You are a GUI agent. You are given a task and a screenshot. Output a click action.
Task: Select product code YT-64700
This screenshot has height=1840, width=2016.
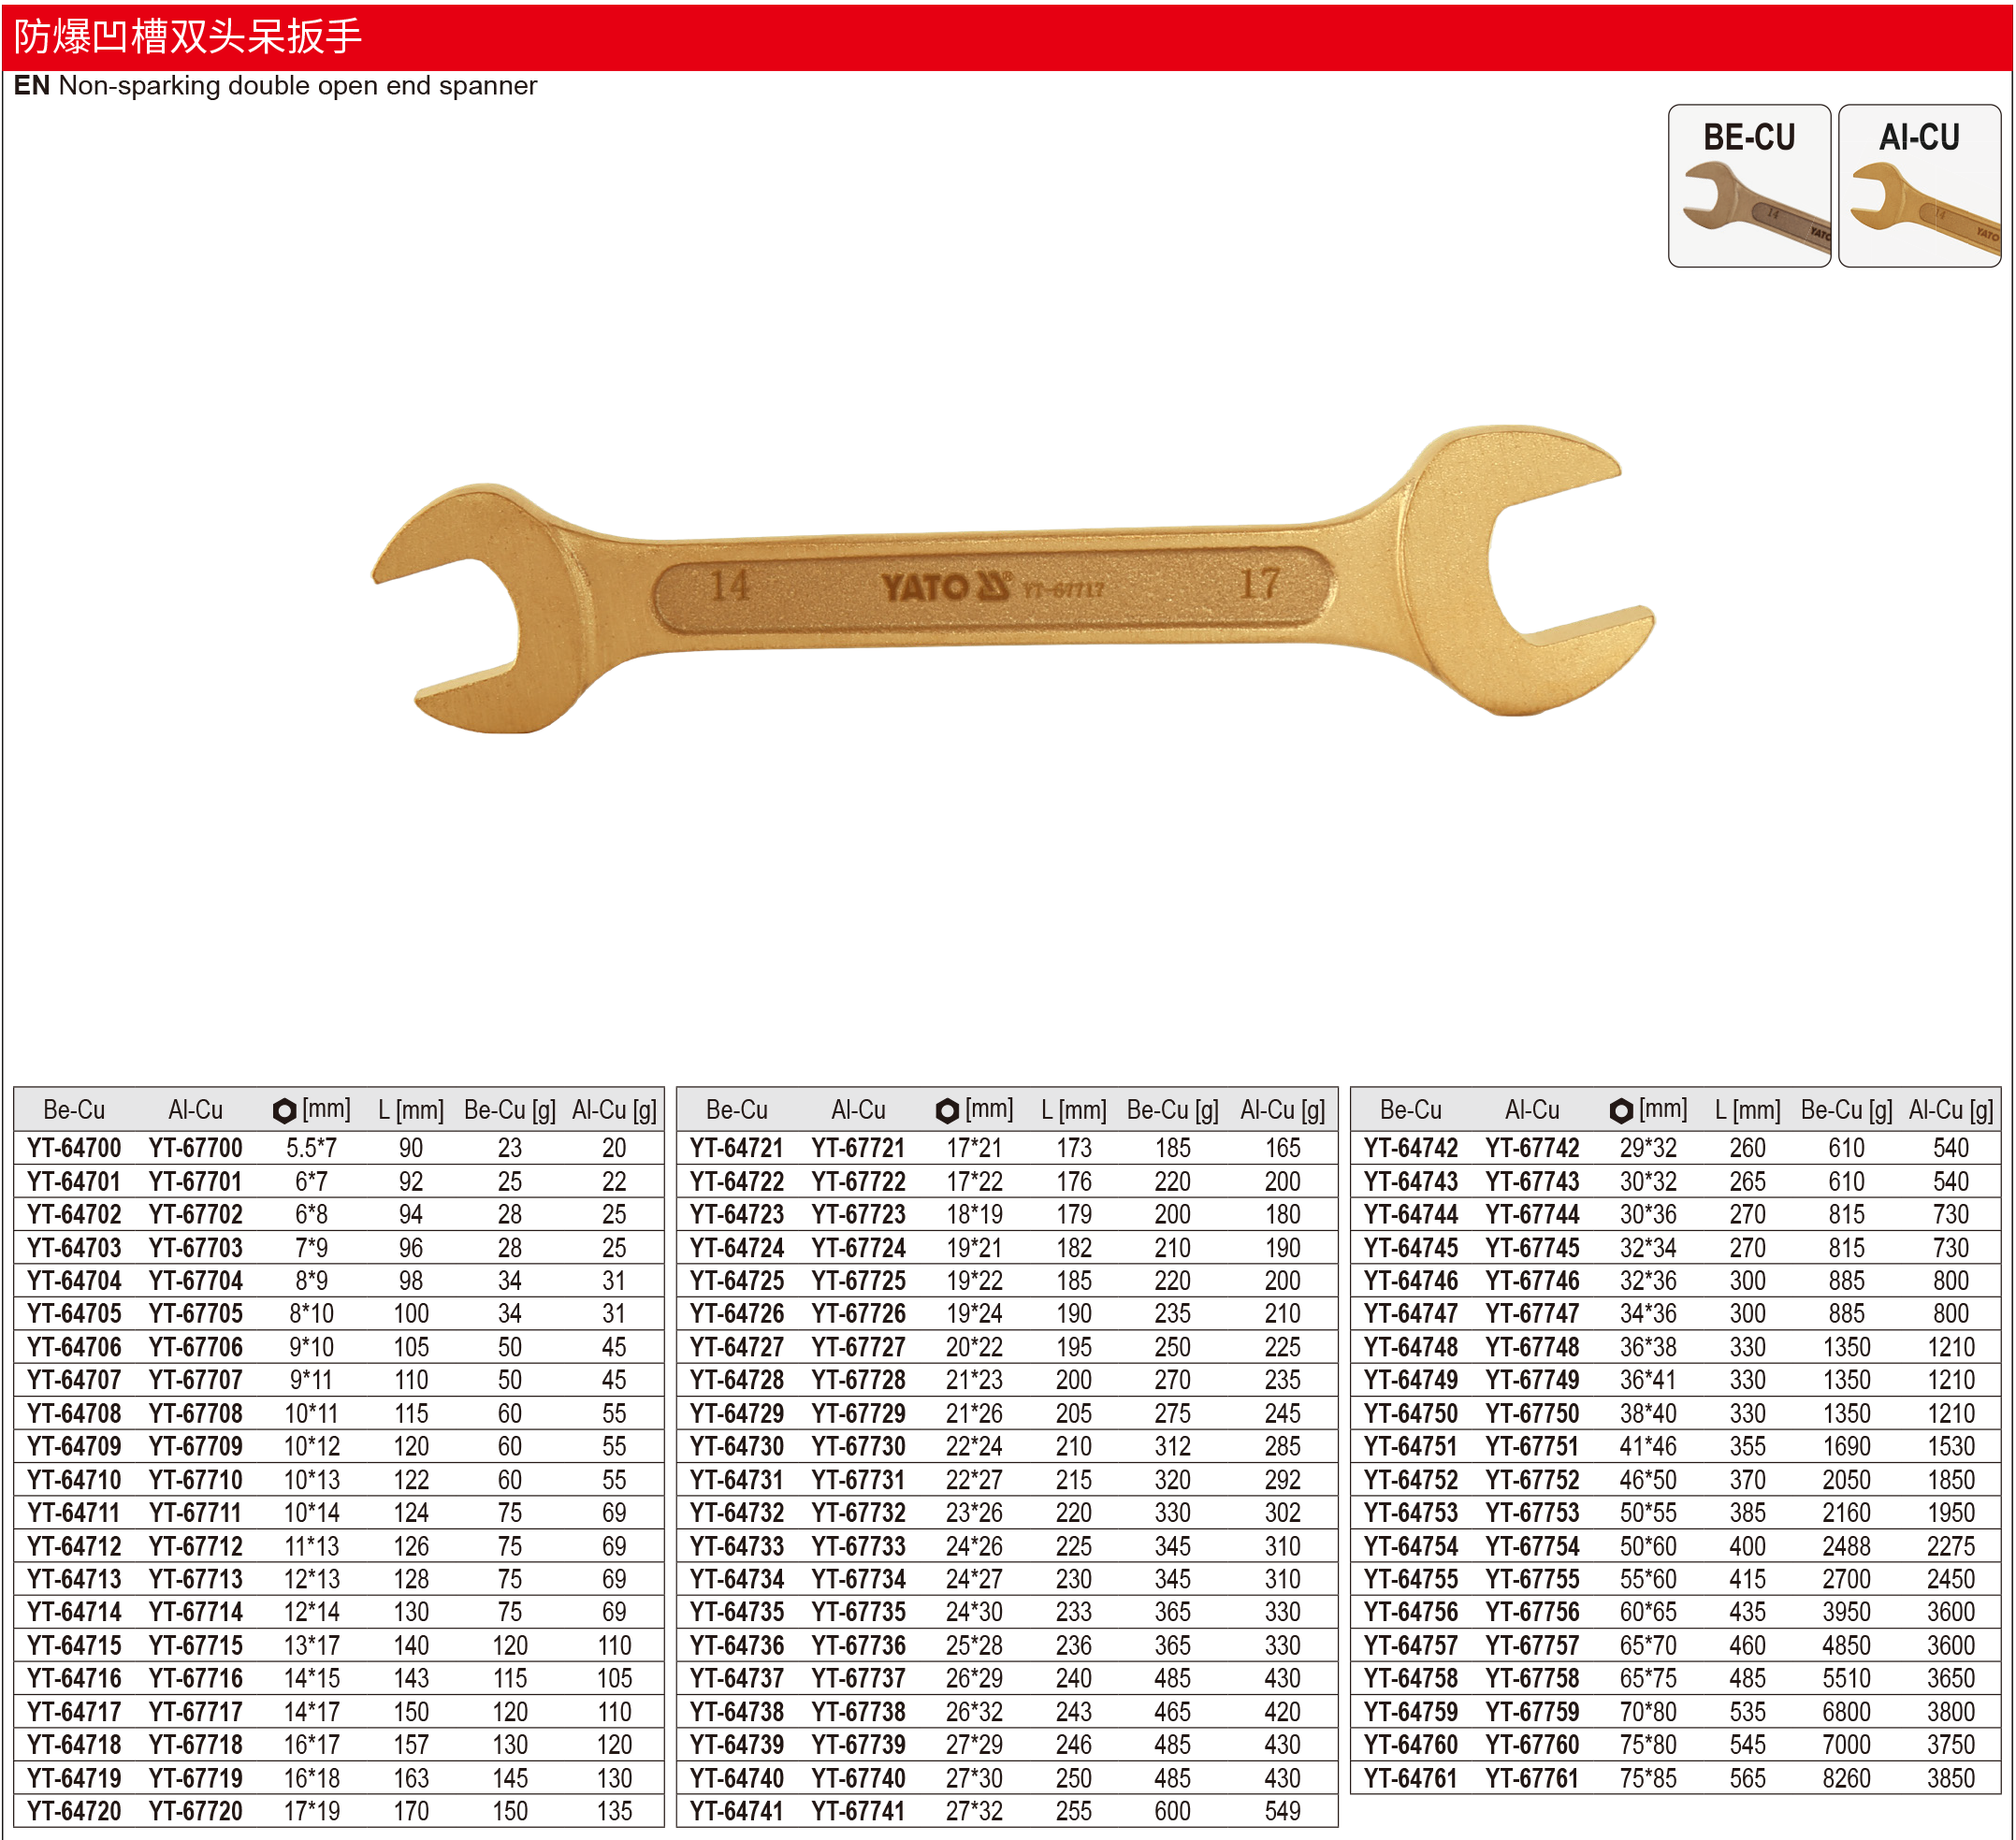pos(74,1148)
